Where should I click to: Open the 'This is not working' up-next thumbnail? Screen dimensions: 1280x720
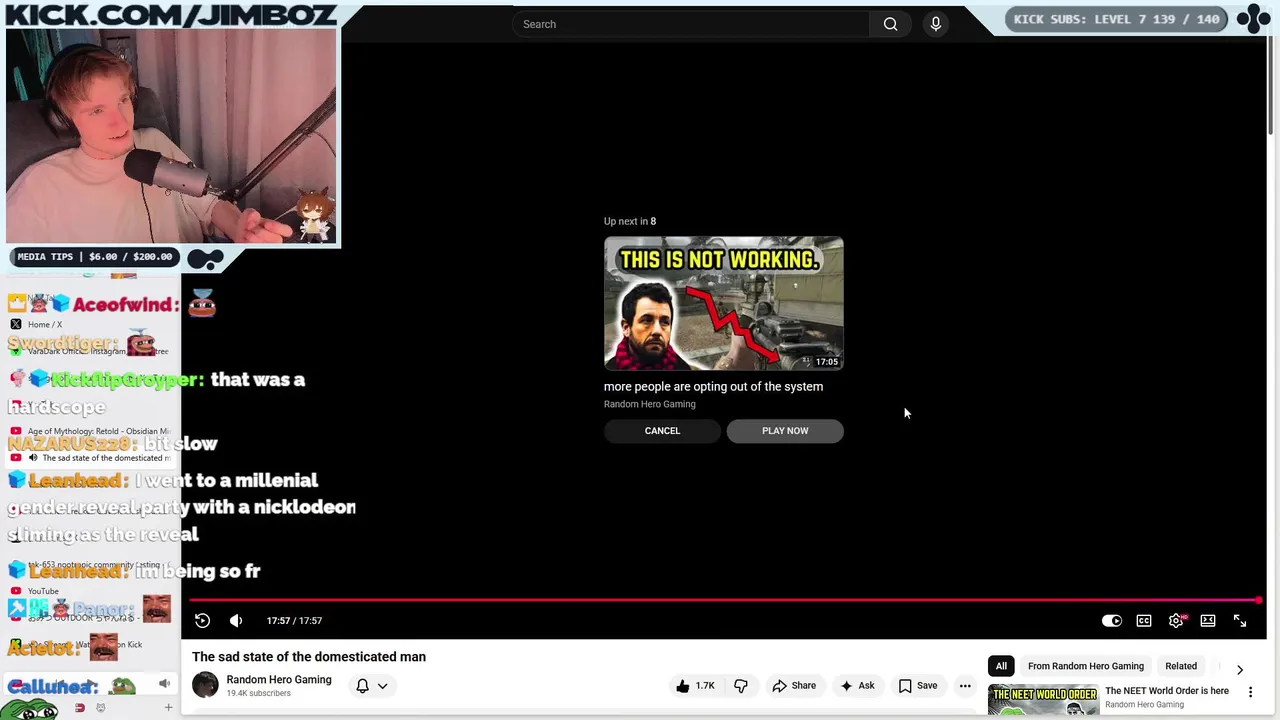coord(724,304)
